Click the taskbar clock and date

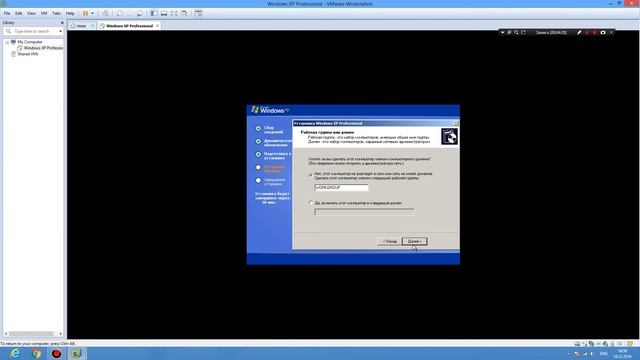622,353
